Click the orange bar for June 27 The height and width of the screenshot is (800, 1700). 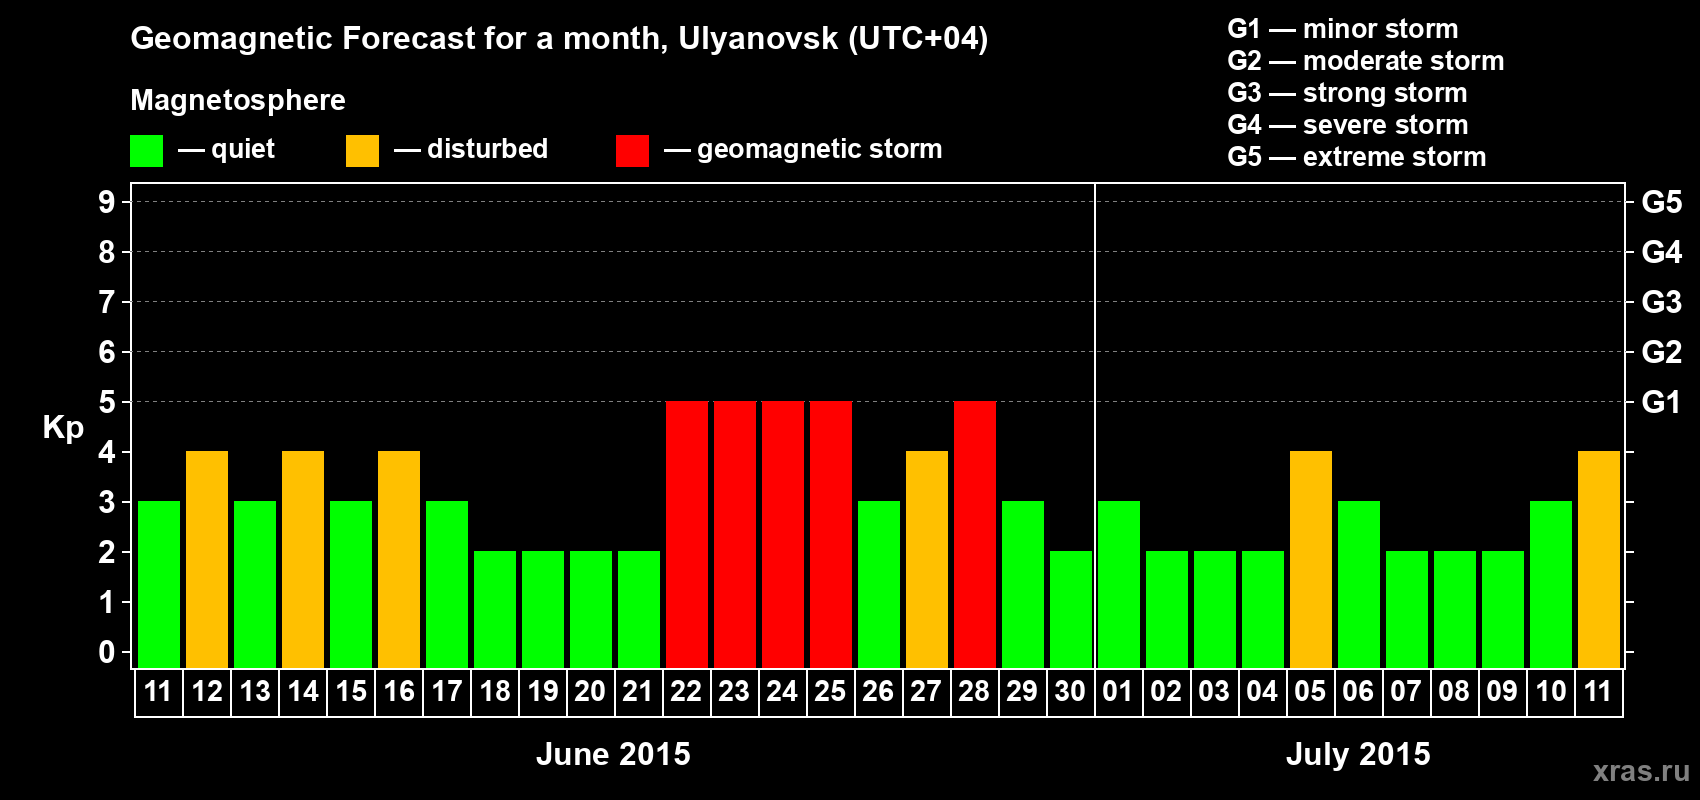[x=927, y=559]
